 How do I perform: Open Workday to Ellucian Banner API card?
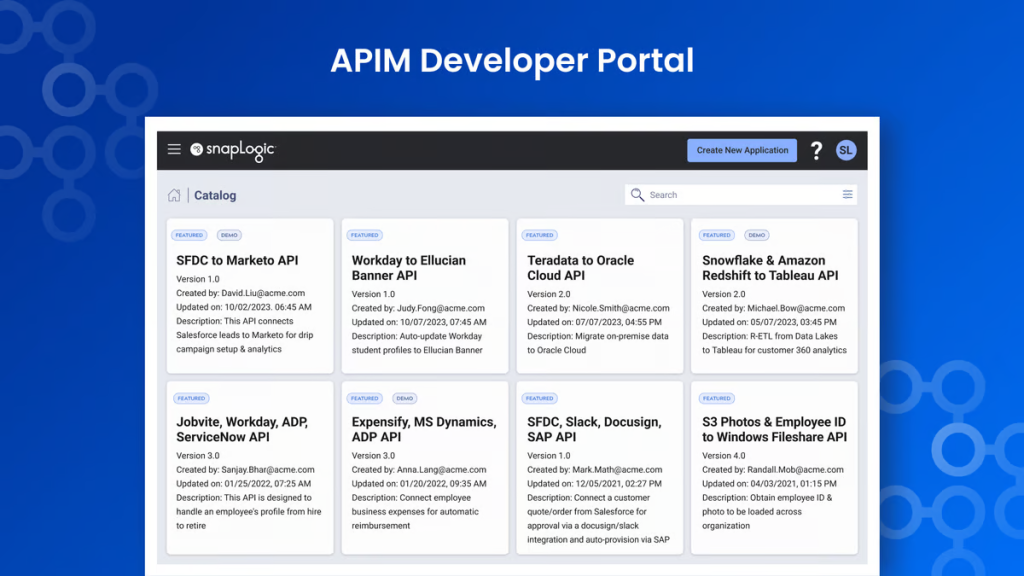(x=408, y=267)
